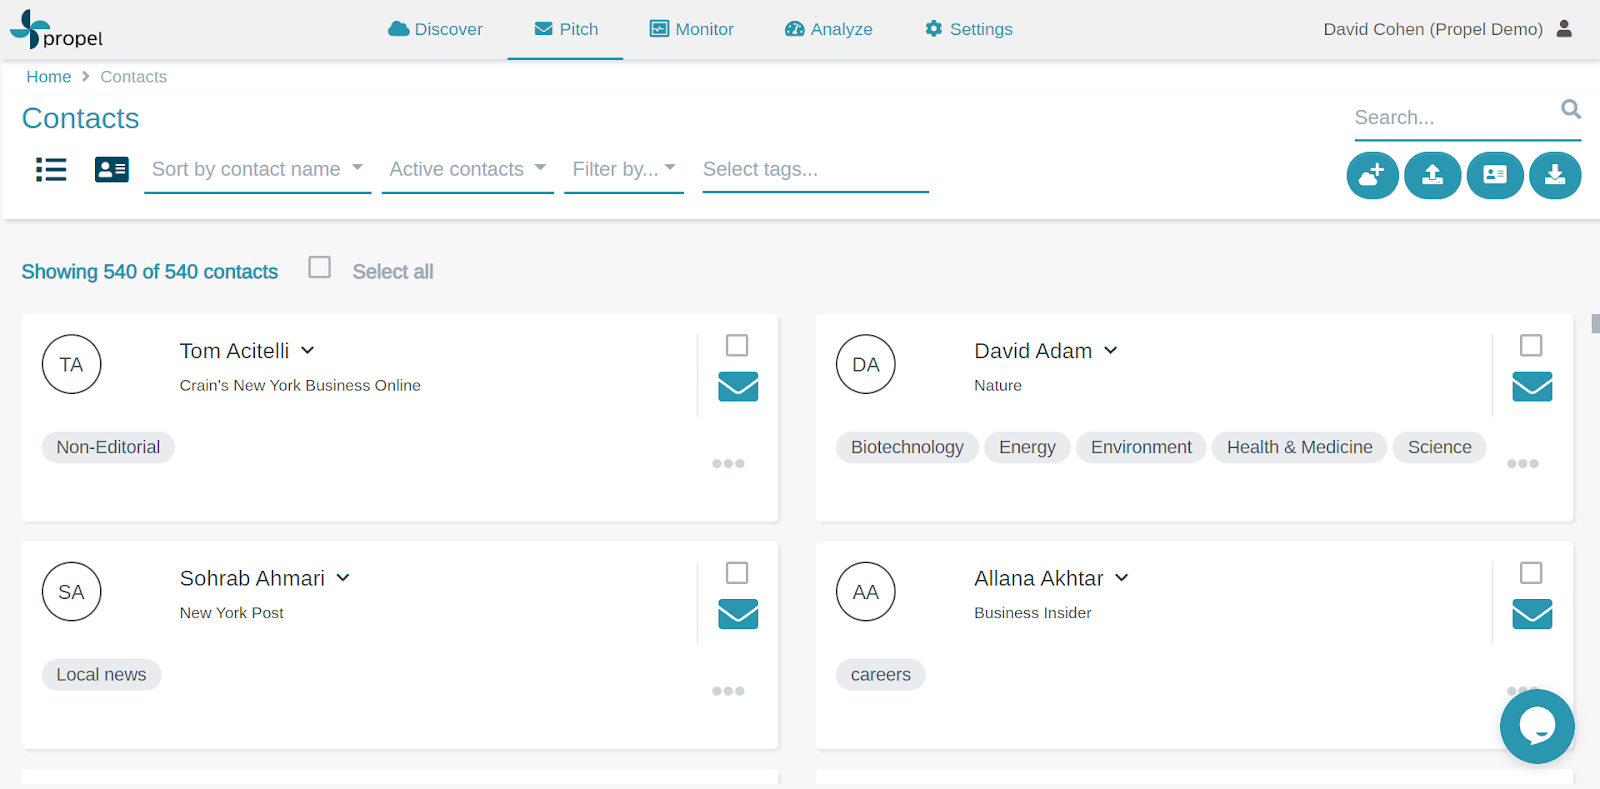This screenshot has width=1600, height=789.
Task: Click the "Select all" label
Action: [393, 272]
